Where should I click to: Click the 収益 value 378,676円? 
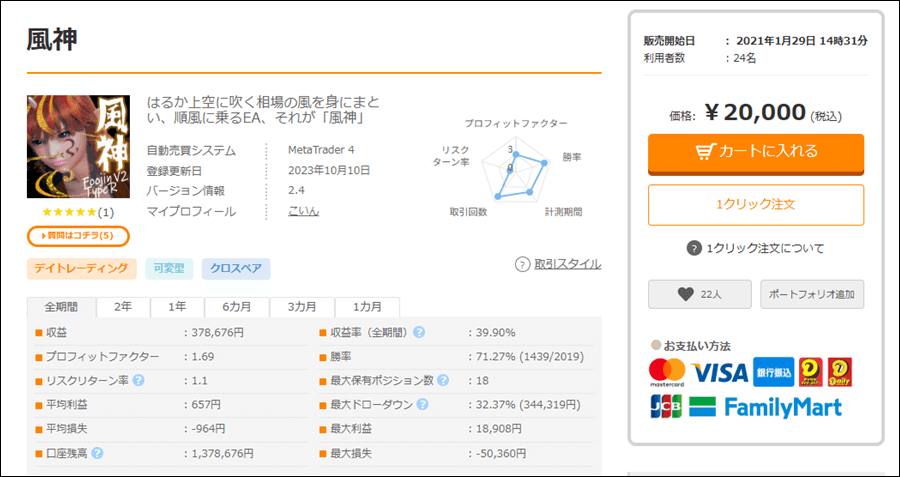[x=216, y=332]
